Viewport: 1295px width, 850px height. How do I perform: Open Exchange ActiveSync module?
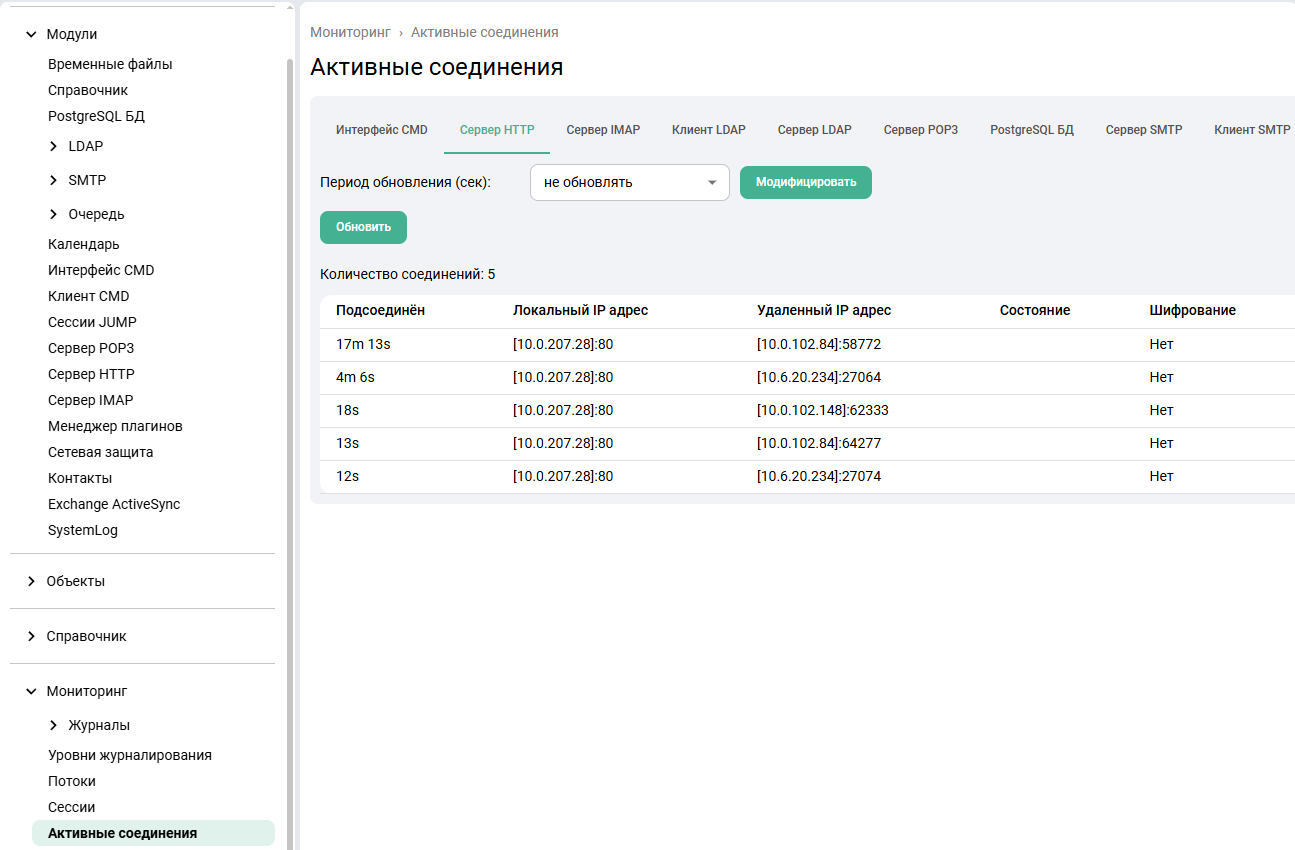[x=113, y=504]
